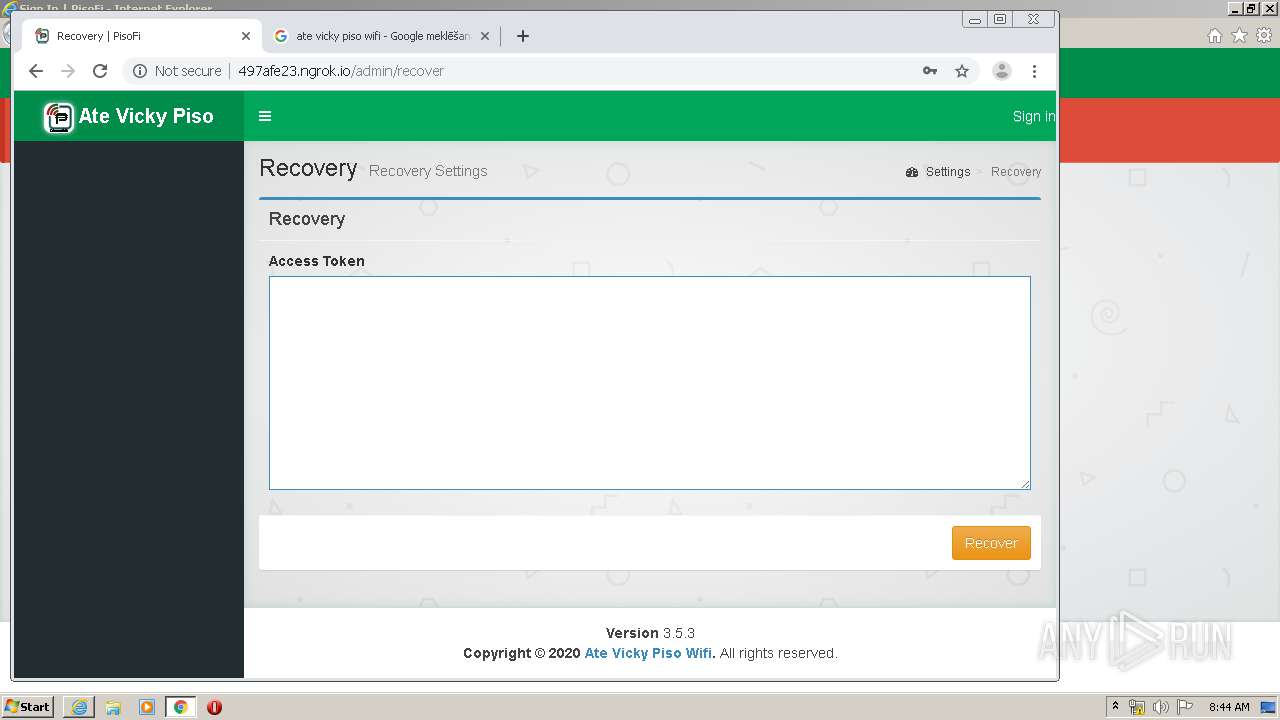1280x720 pixels.
Task: Click the Sign in link
Action: click(1033, 116)
